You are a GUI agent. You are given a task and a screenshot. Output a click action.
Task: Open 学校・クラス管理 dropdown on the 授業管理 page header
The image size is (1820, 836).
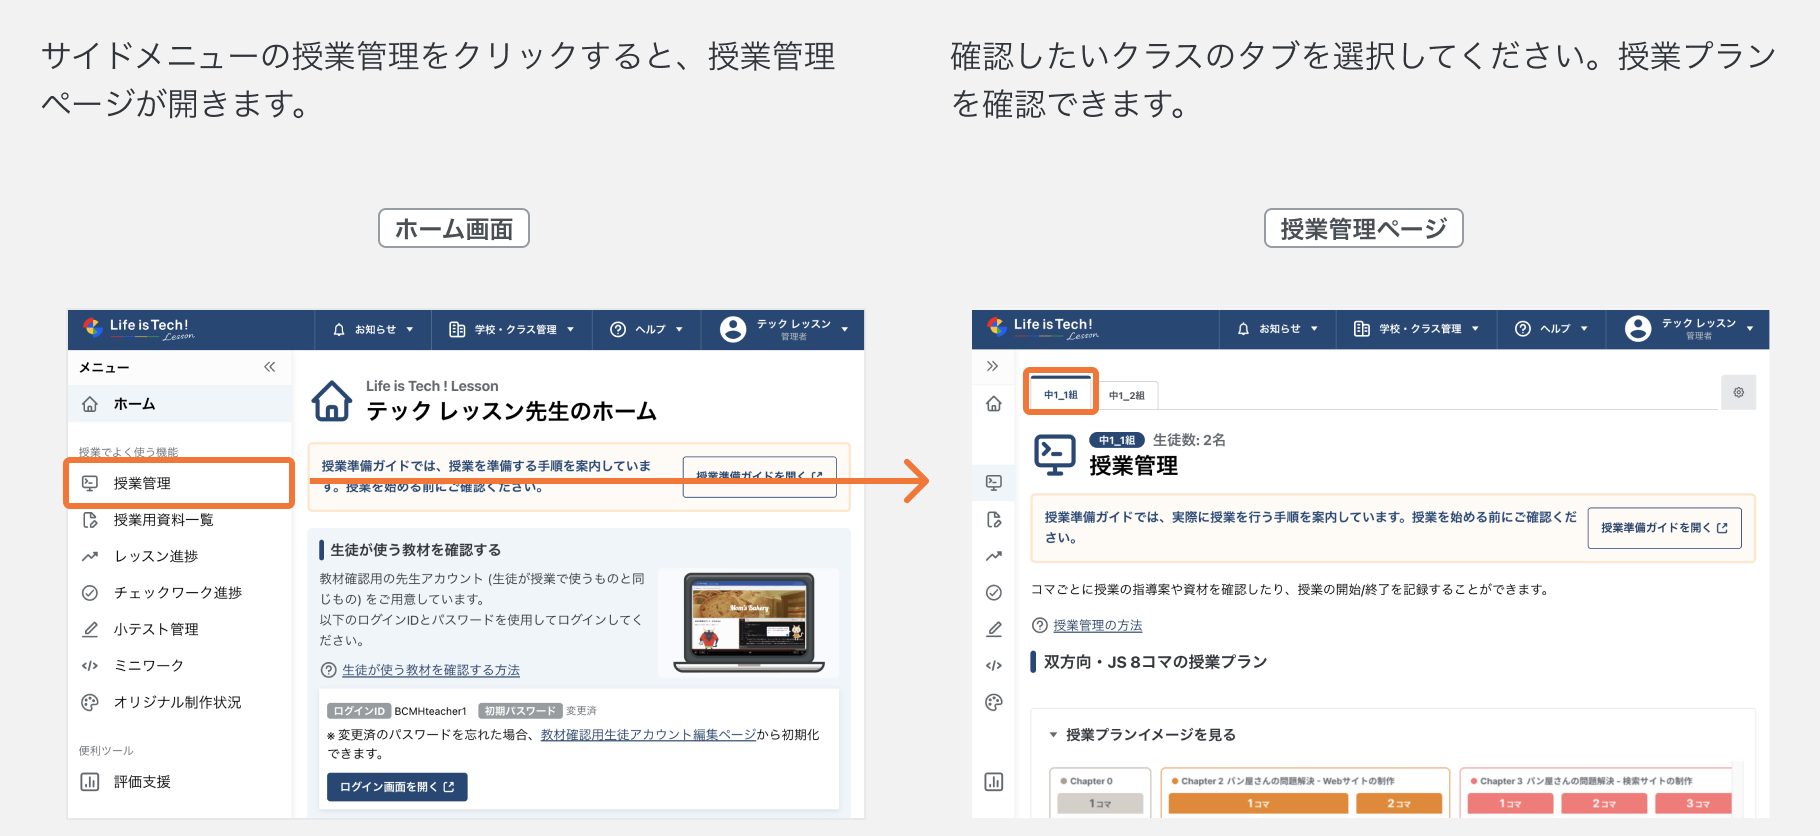[x=1416, y=329]
